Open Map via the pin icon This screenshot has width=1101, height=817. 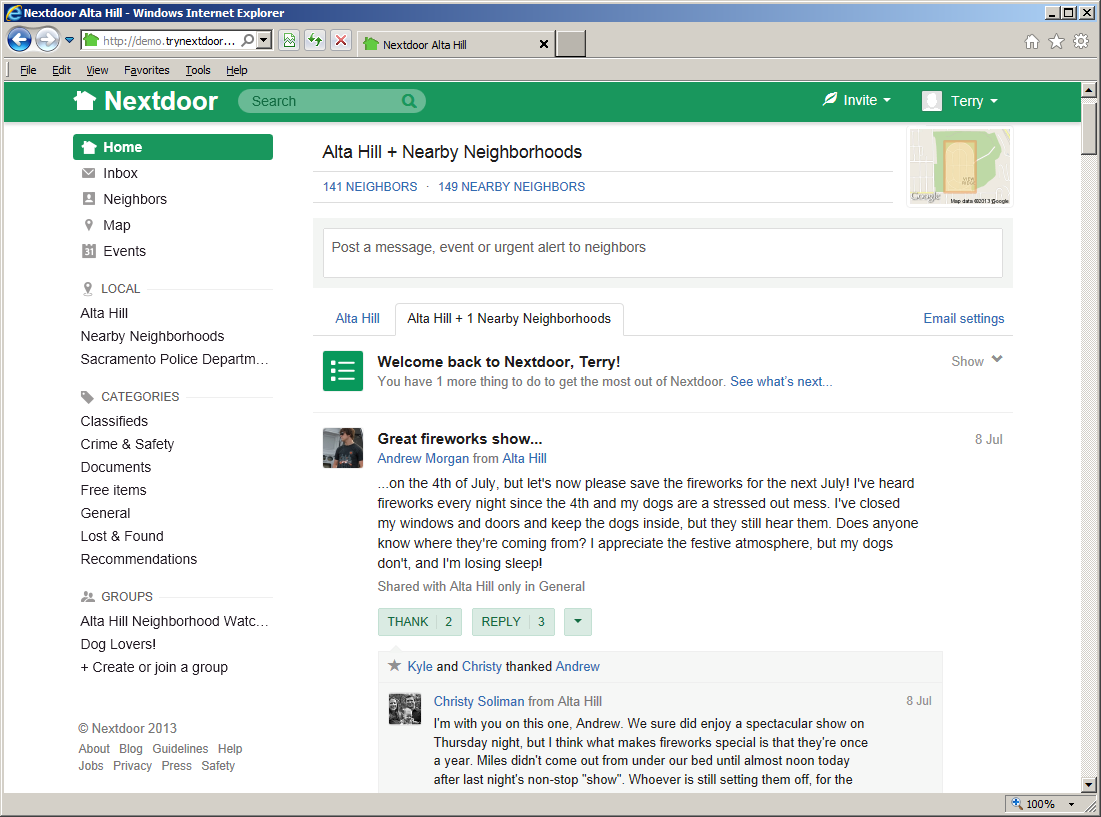[88, 225]
